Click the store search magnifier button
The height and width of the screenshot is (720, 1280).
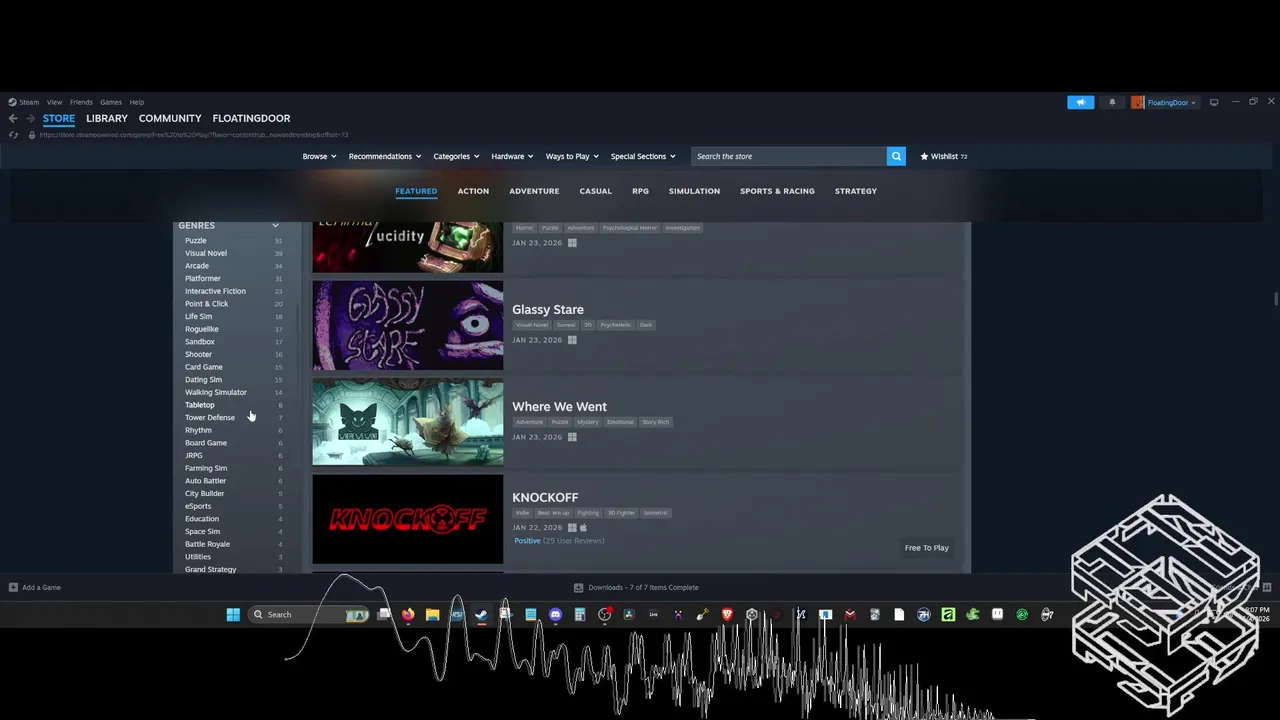[896, 156]
